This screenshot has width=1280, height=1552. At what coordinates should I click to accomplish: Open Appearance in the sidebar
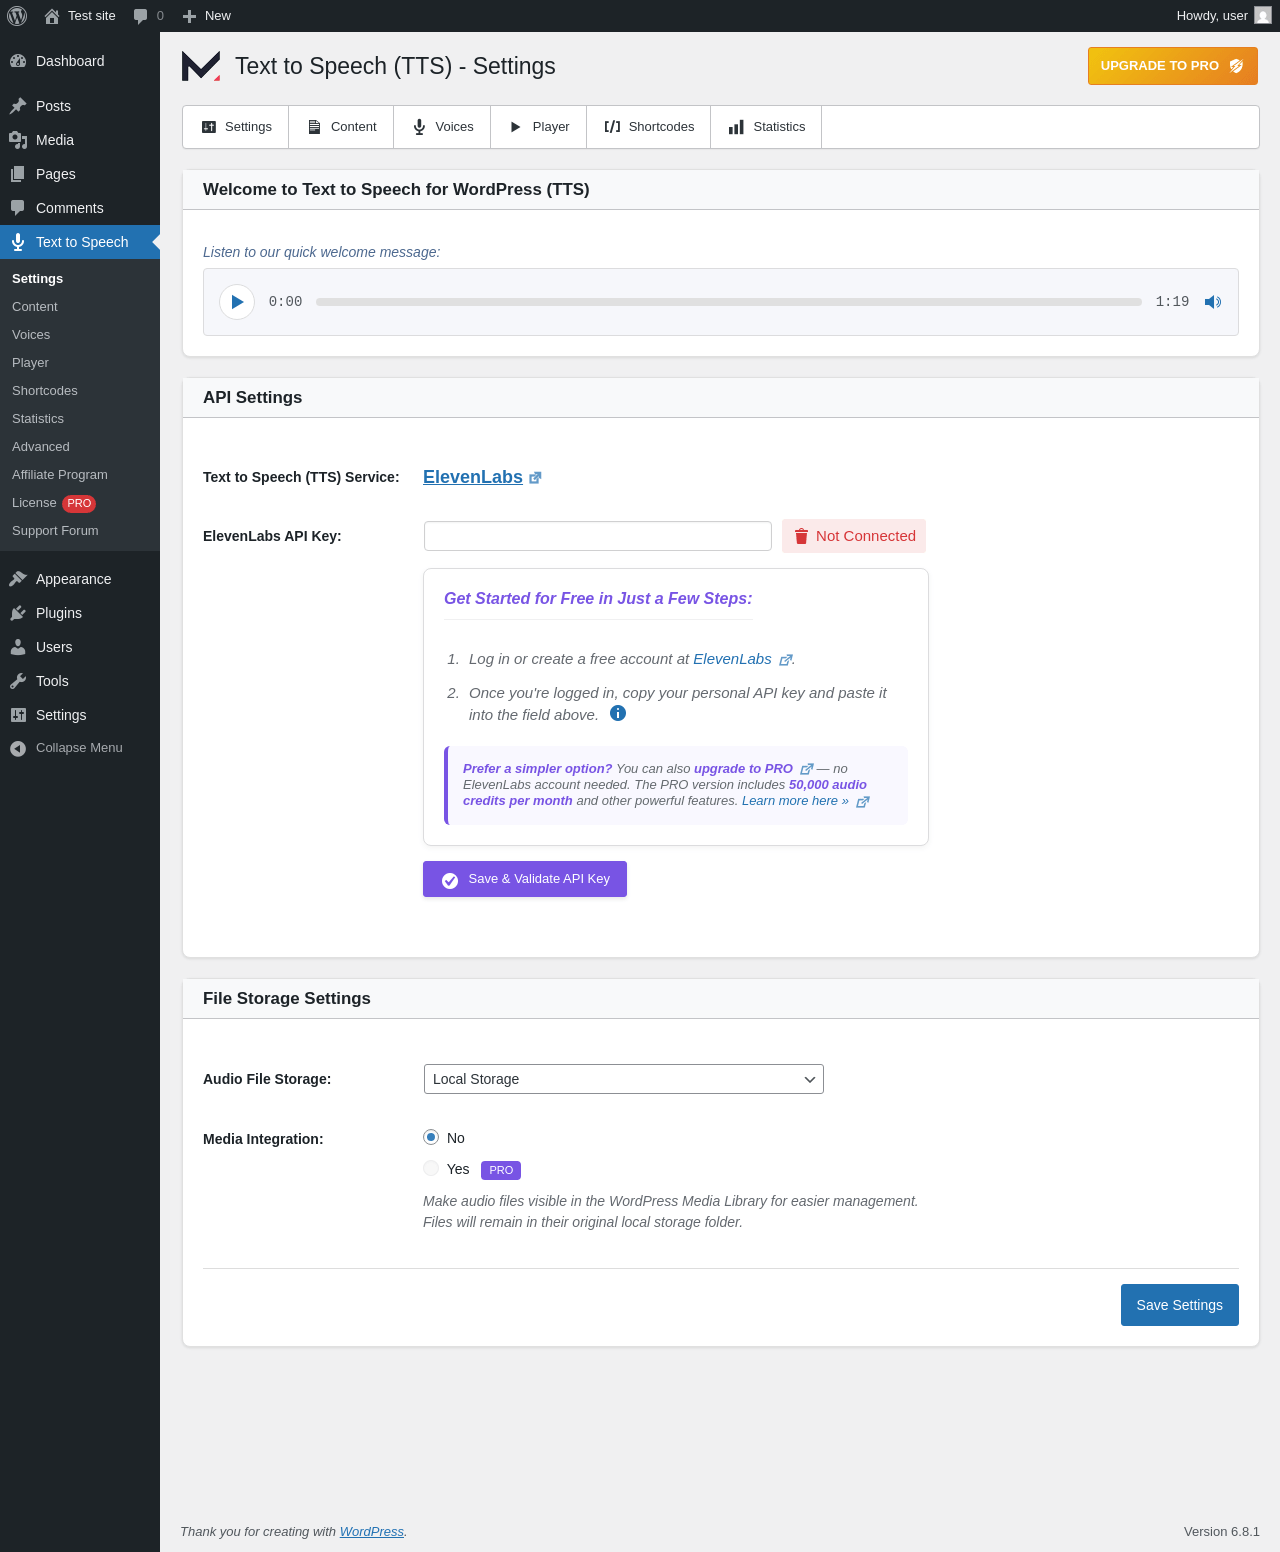[x=80, y=579]
